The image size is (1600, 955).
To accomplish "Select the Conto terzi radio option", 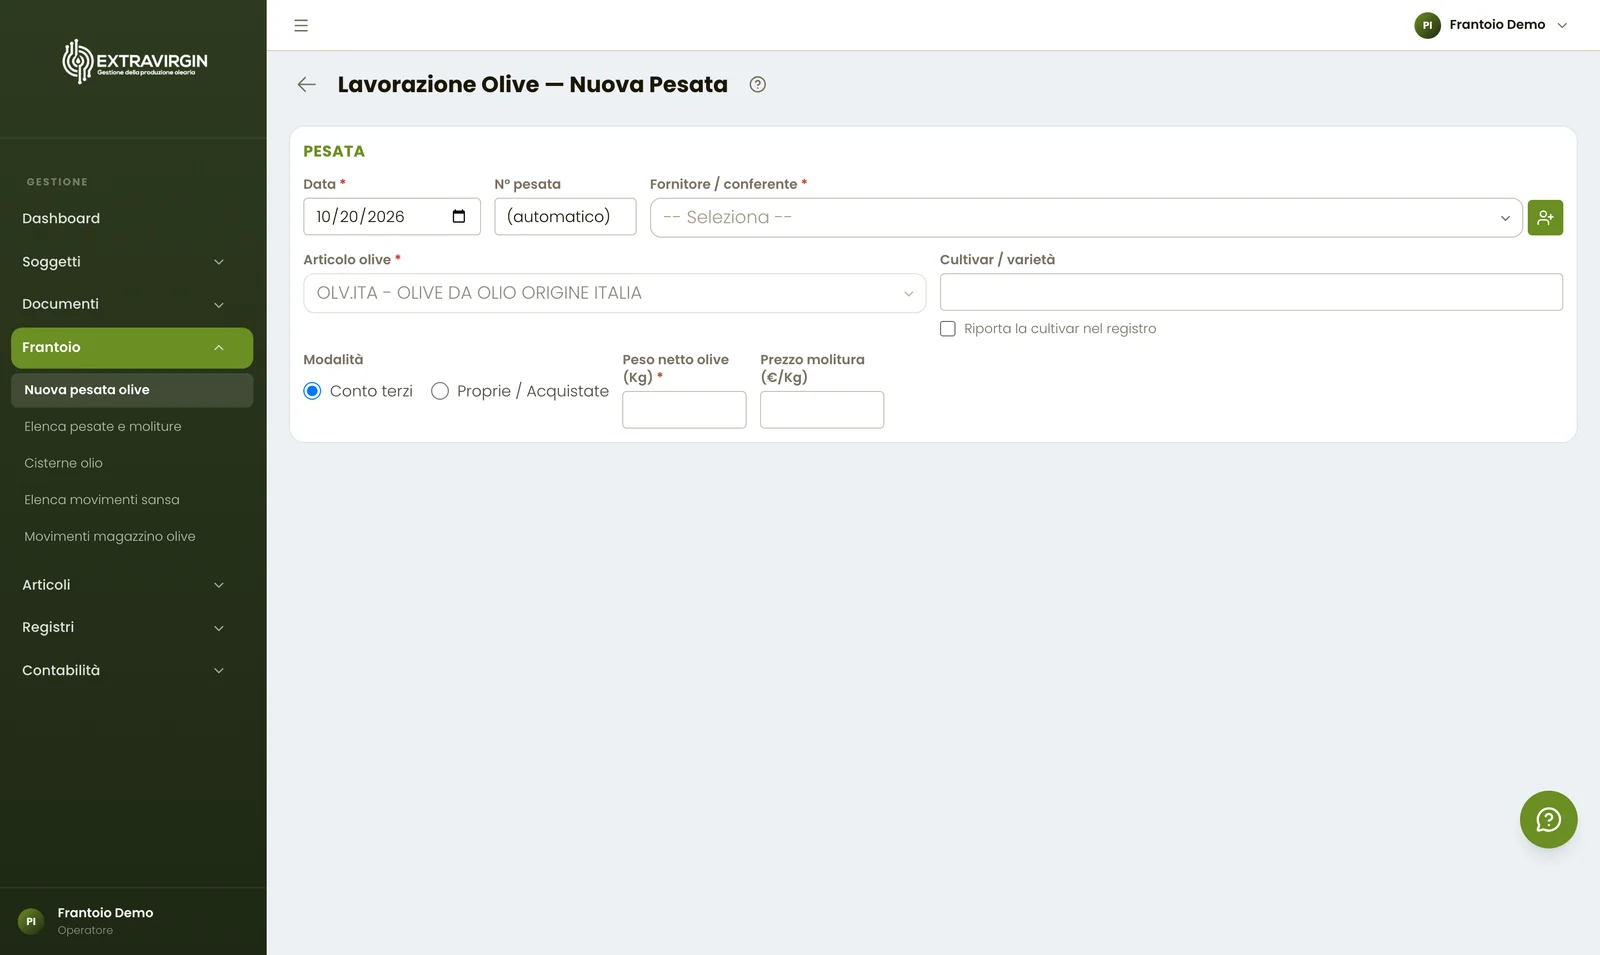I will point(312,391).
